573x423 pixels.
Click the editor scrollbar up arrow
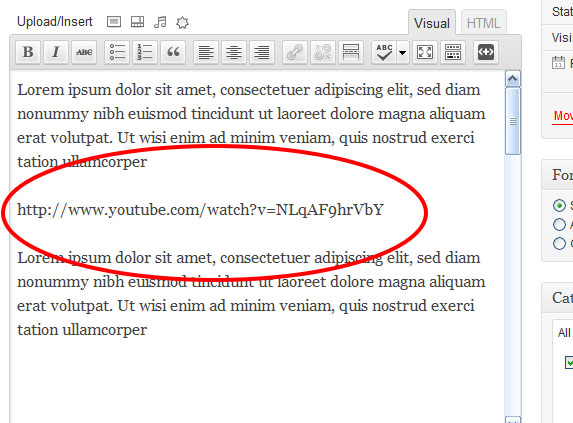tap(512, 79)
